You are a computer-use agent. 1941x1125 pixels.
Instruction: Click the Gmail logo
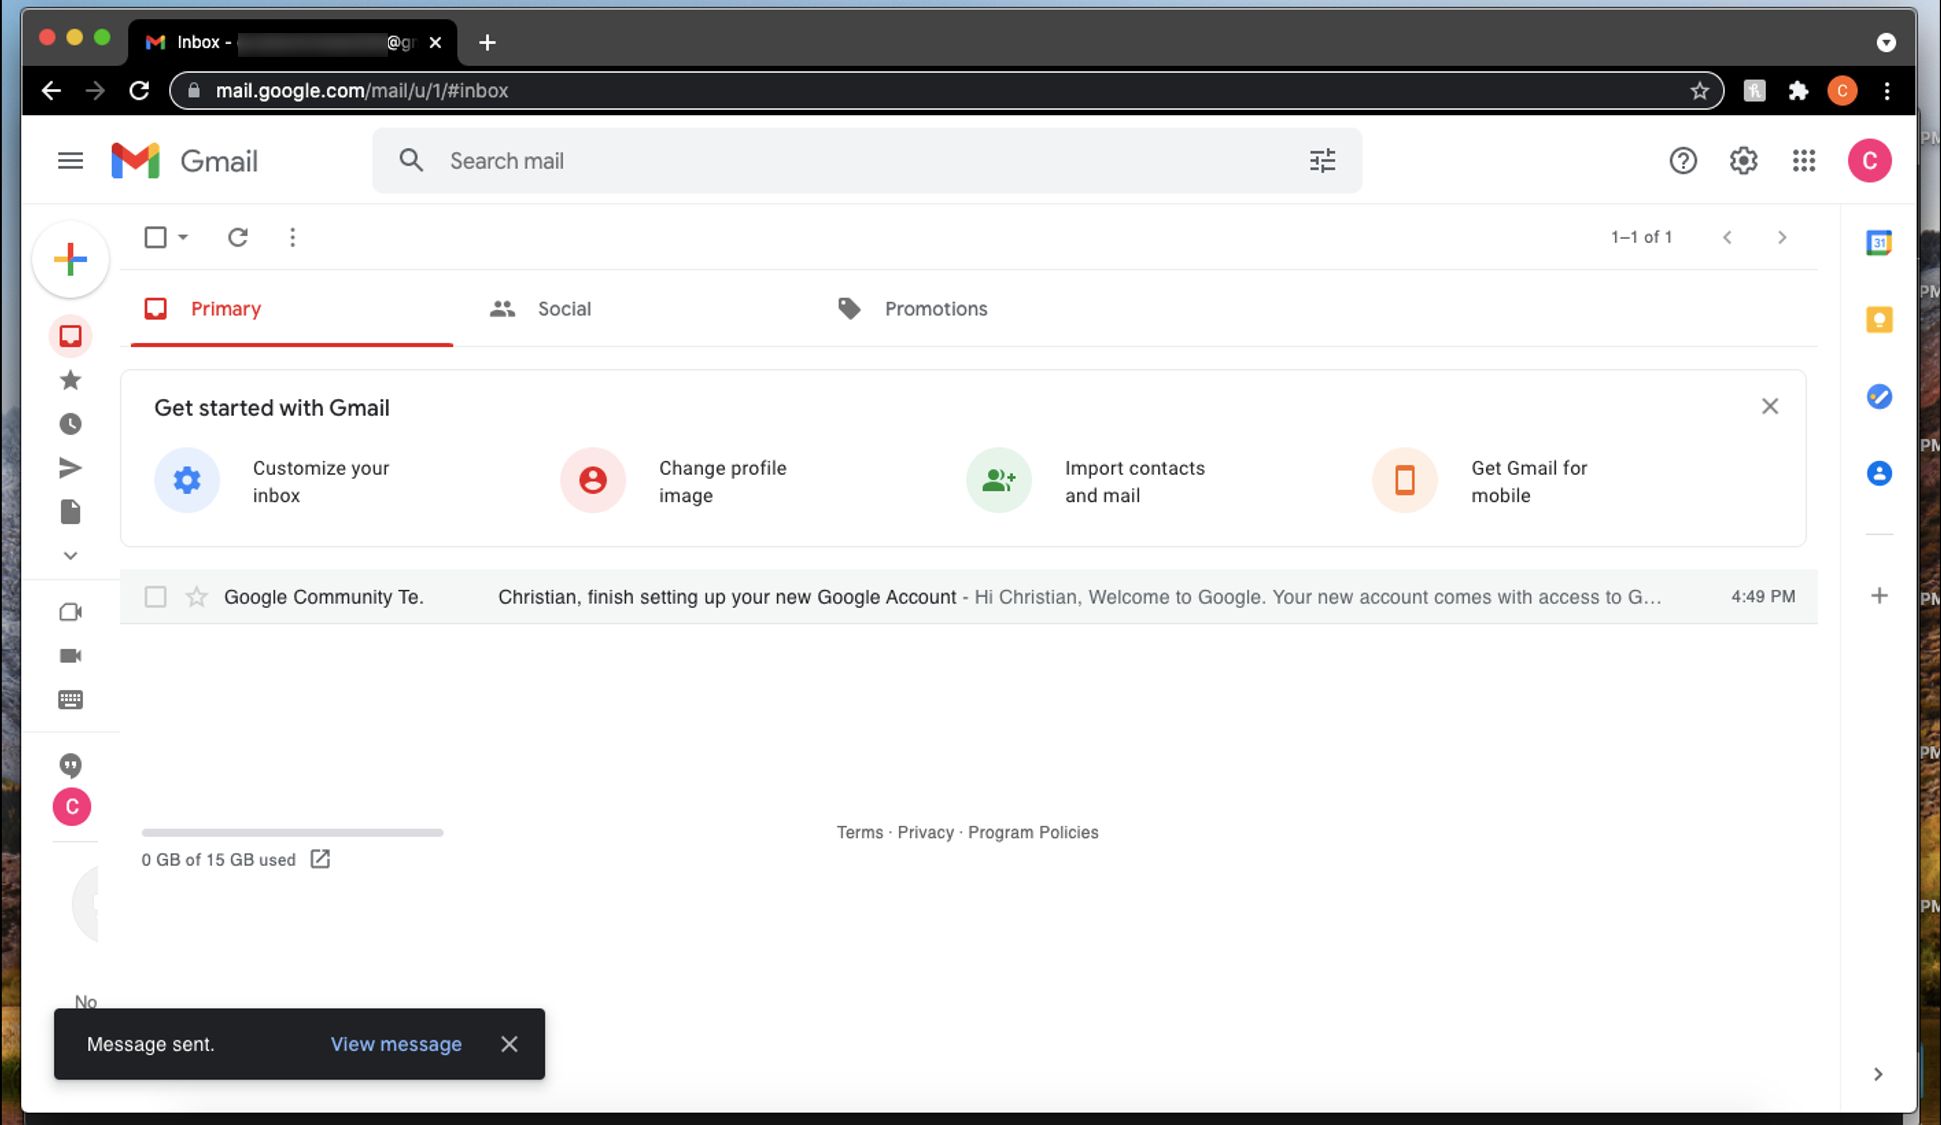pyautogui.click(x=184, y=161)
